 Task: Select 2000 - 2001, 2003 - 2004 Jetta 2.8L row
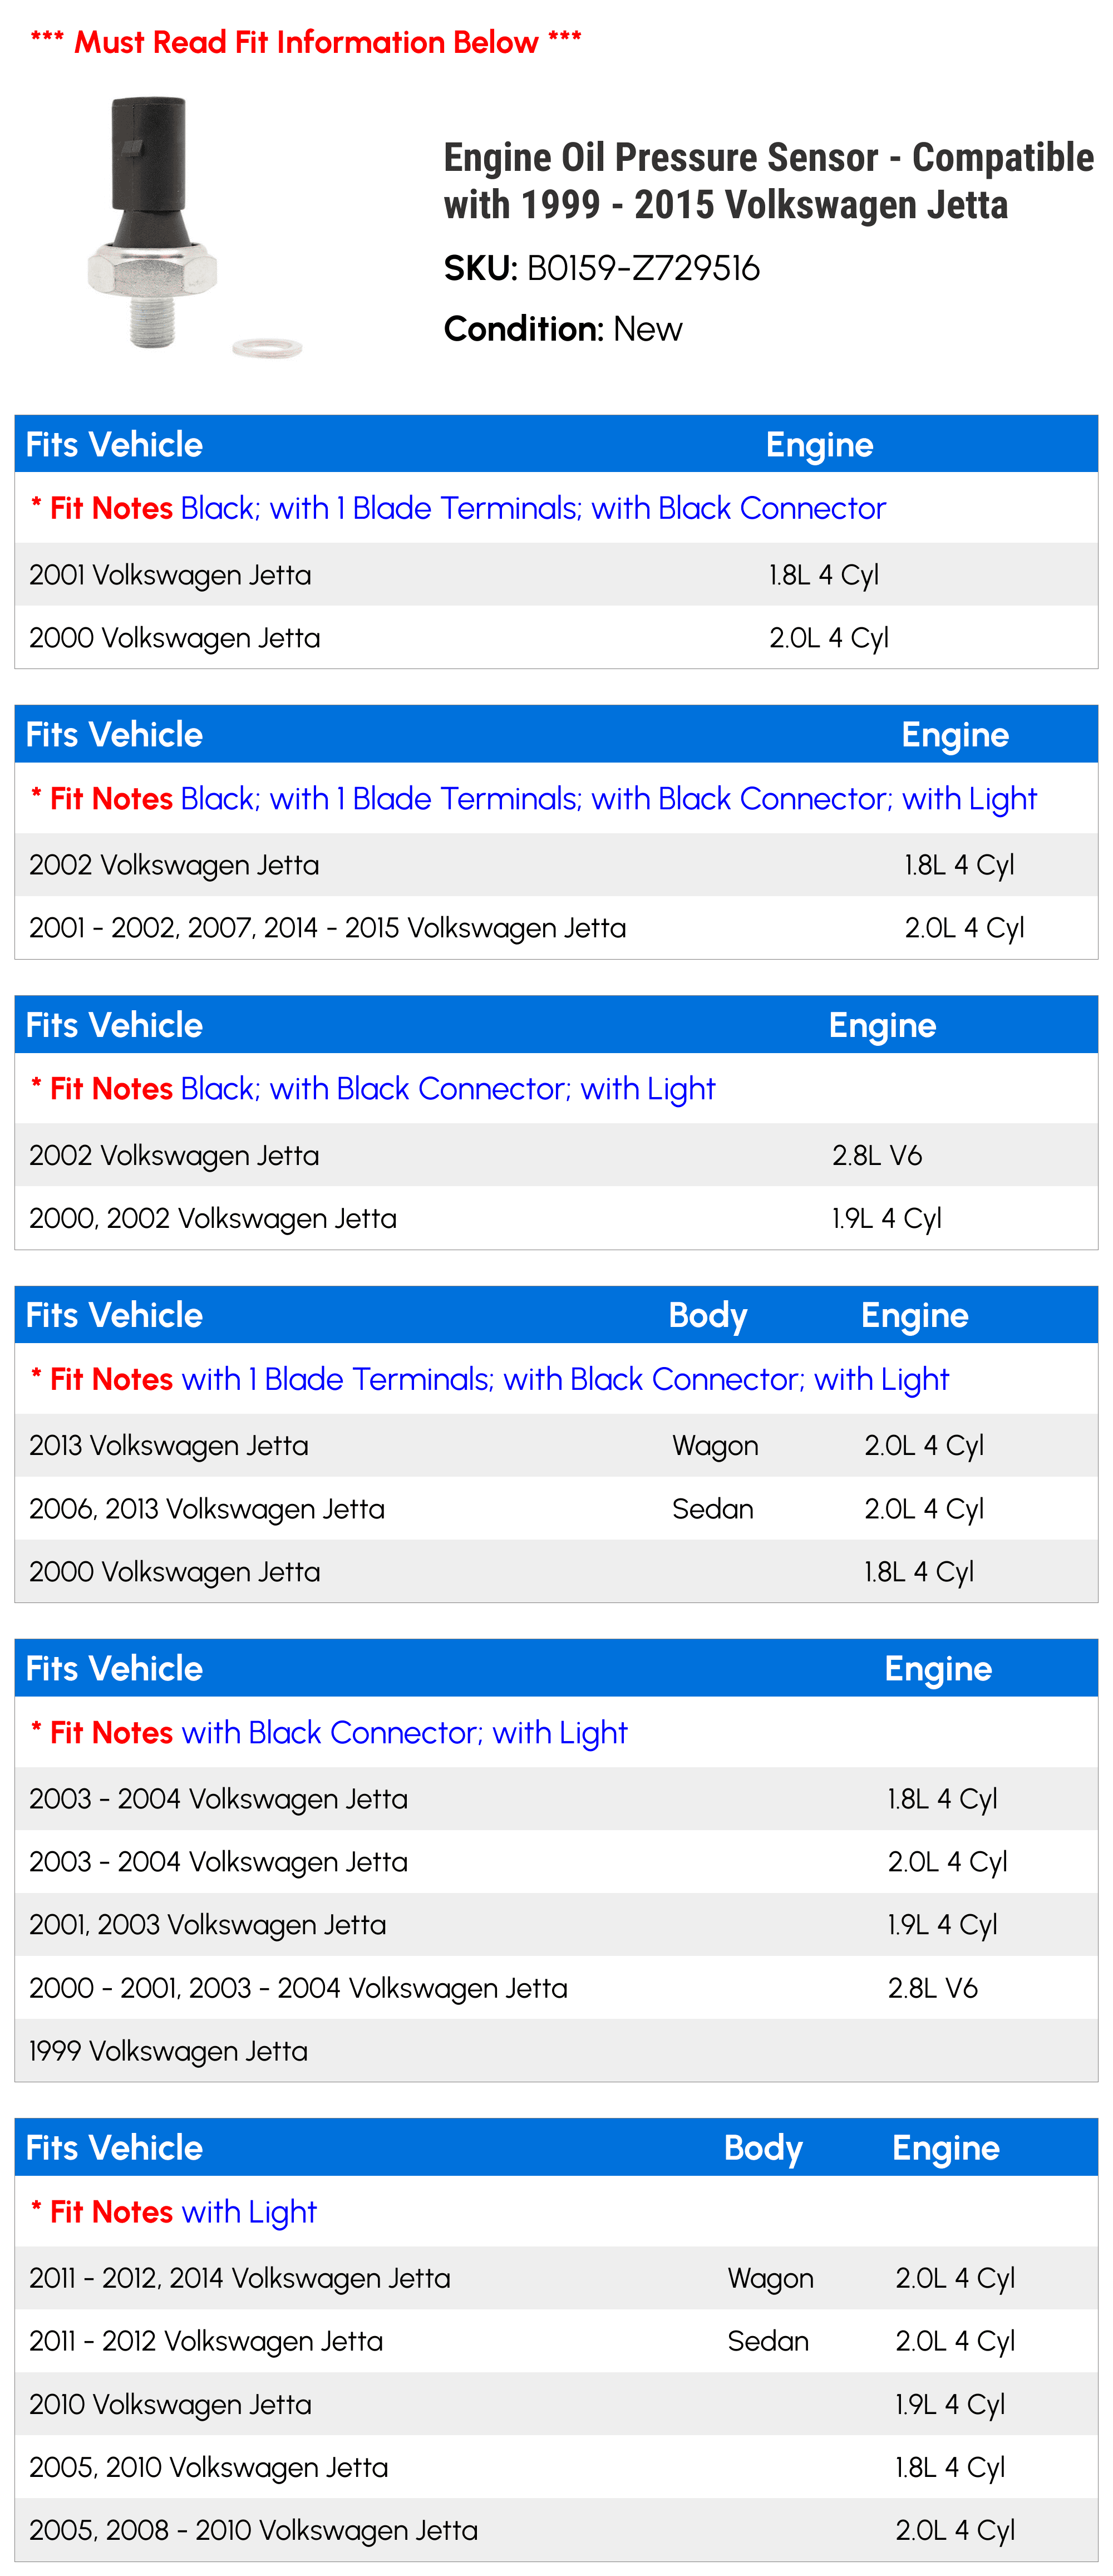point(556,1988)
